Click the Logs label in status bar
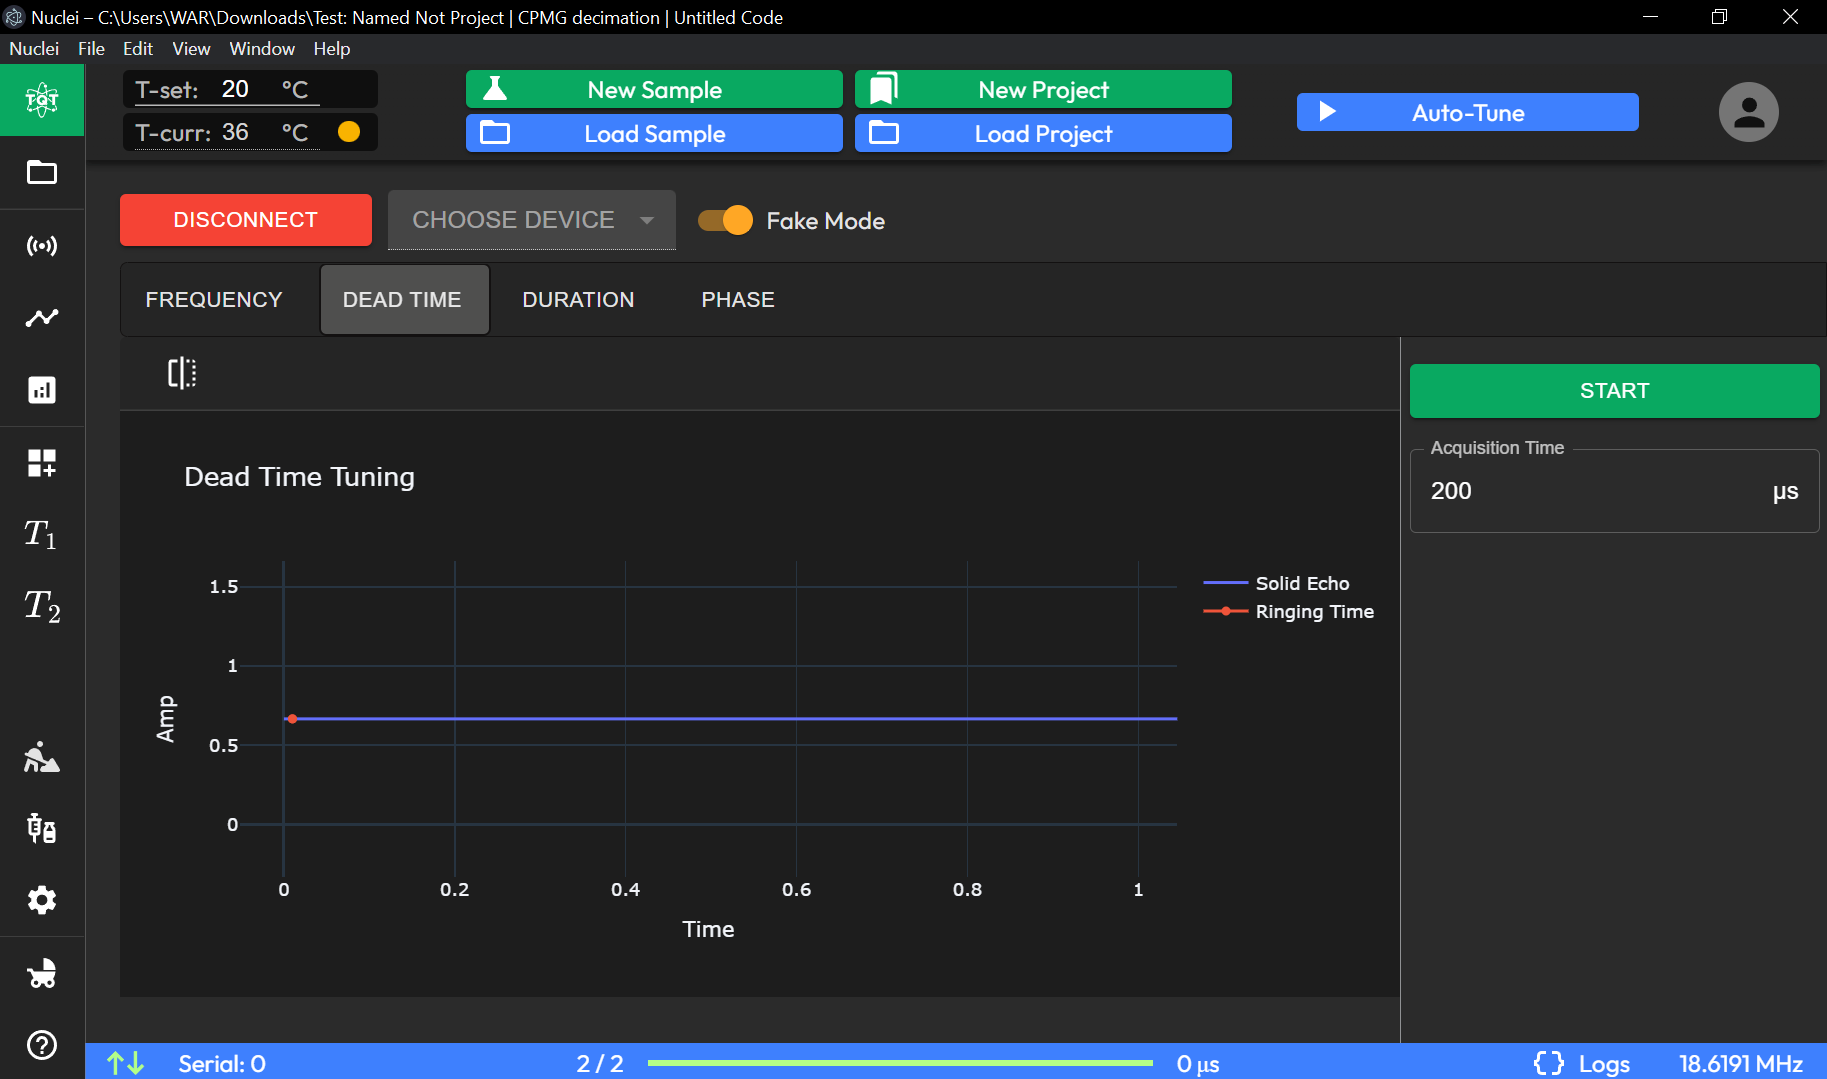 (x=1604, y=1064)
